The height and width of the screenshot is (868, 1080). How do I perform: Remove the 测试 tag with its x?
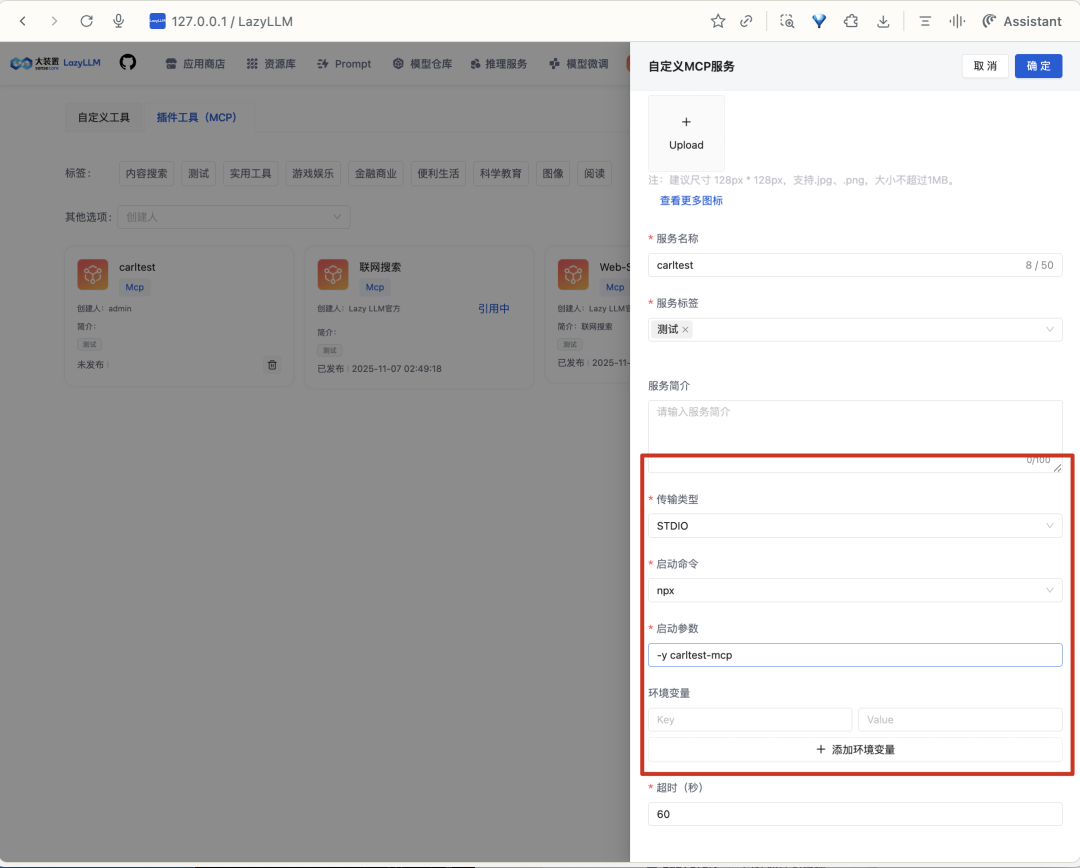(685, 330)
